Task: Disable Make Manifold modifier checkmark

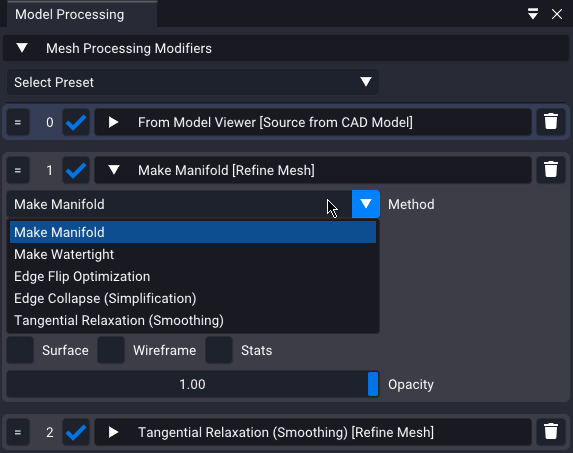Action: (x=76, y=170)
